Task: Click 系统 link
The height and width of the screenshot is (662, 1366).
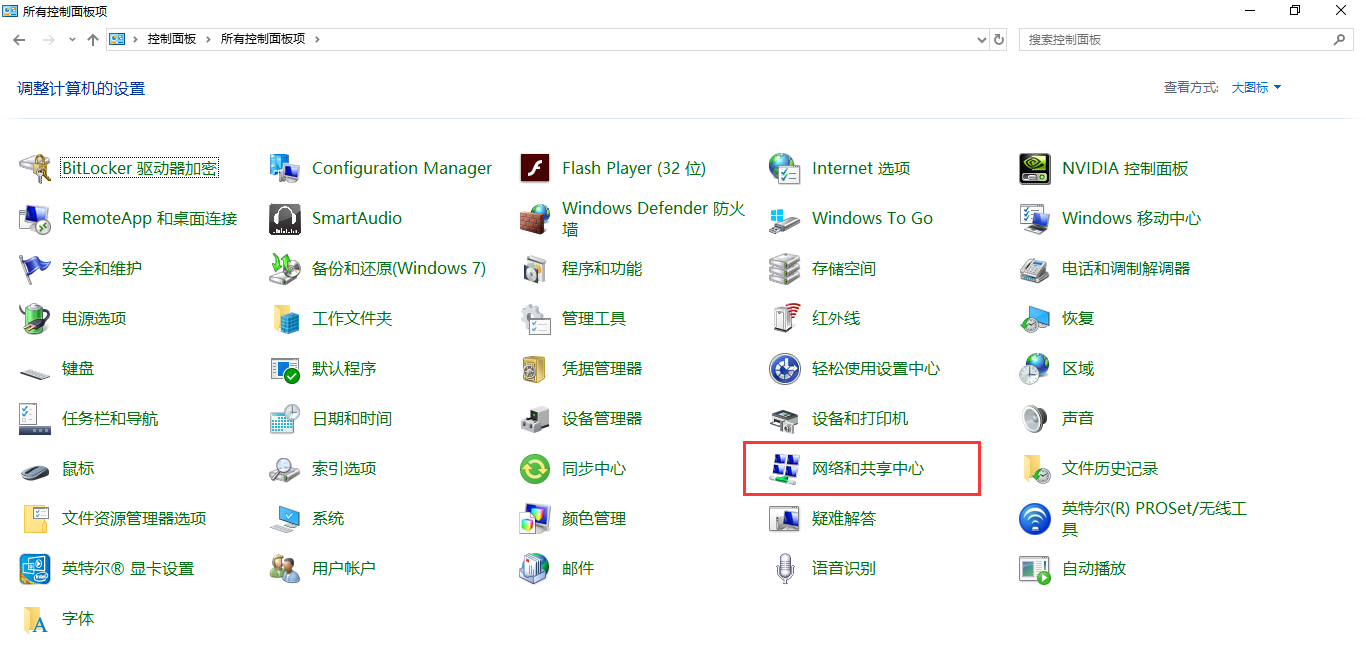Action: [328, 518]
